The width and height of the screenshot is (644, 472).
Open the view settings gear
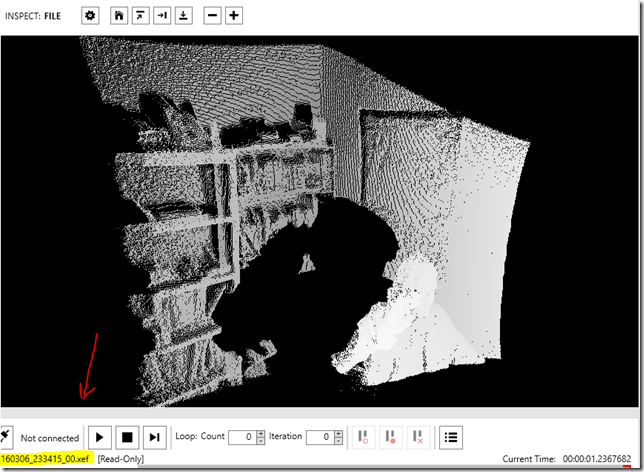coord(90,16)
